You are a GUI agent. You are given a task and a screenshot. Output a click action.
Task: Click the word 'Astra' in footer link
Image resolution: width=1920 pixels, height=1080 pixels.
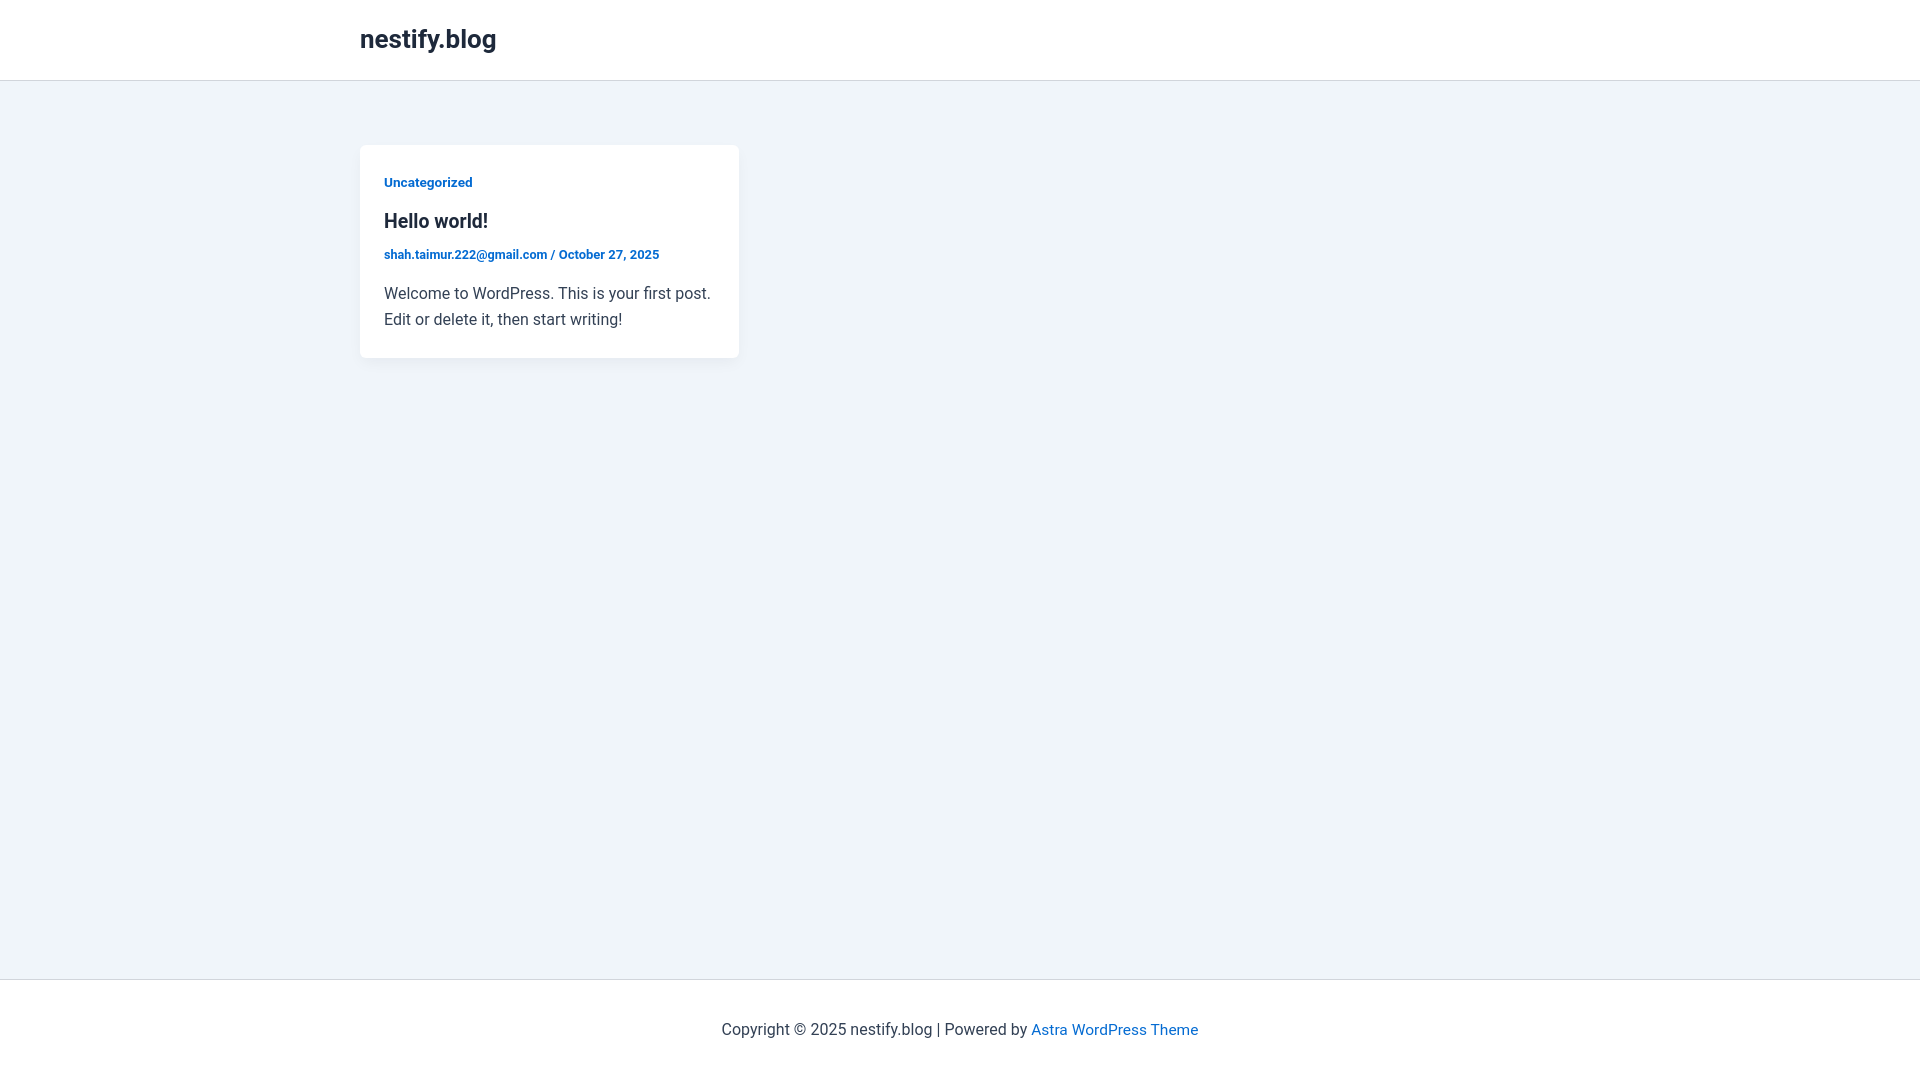[1049, 1030]
